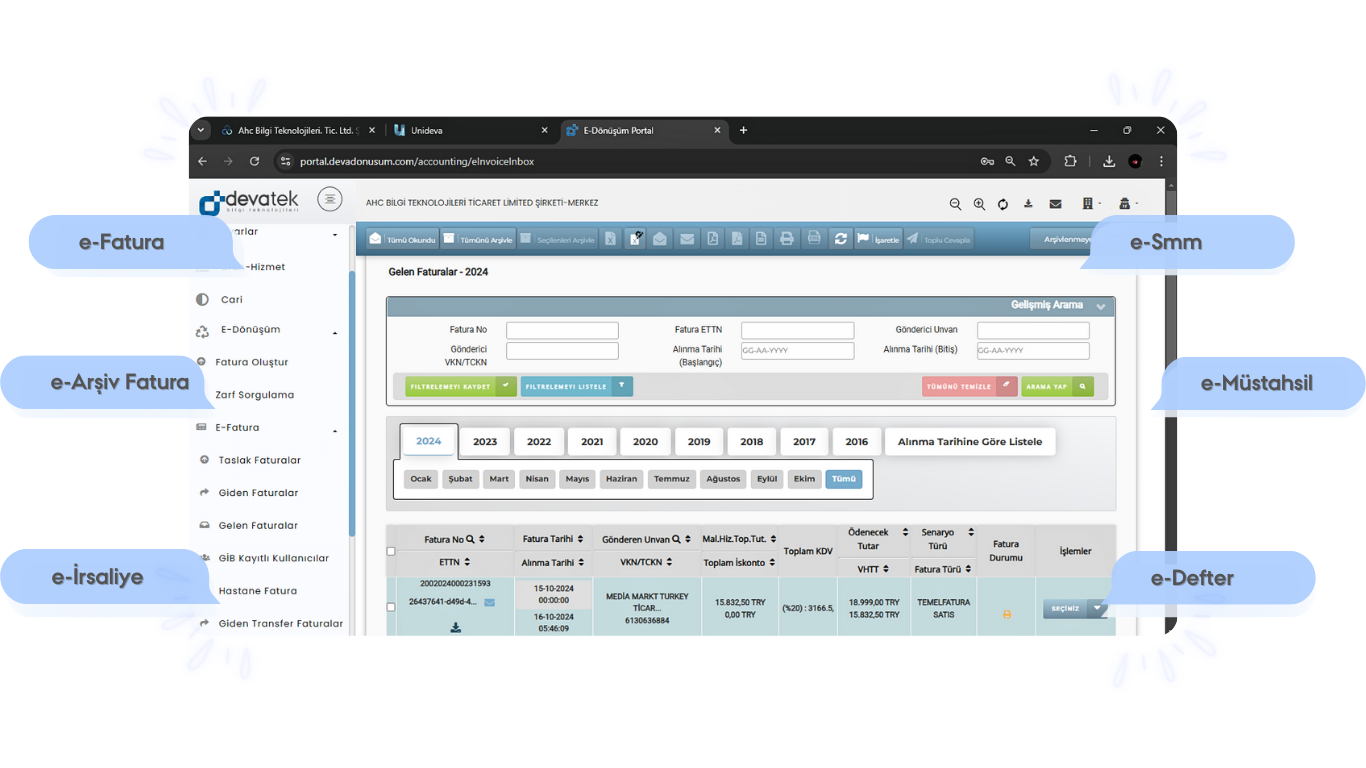Click the zoom in magnifier icon in header
The image size is (1366, 768).
pos(979,204)
